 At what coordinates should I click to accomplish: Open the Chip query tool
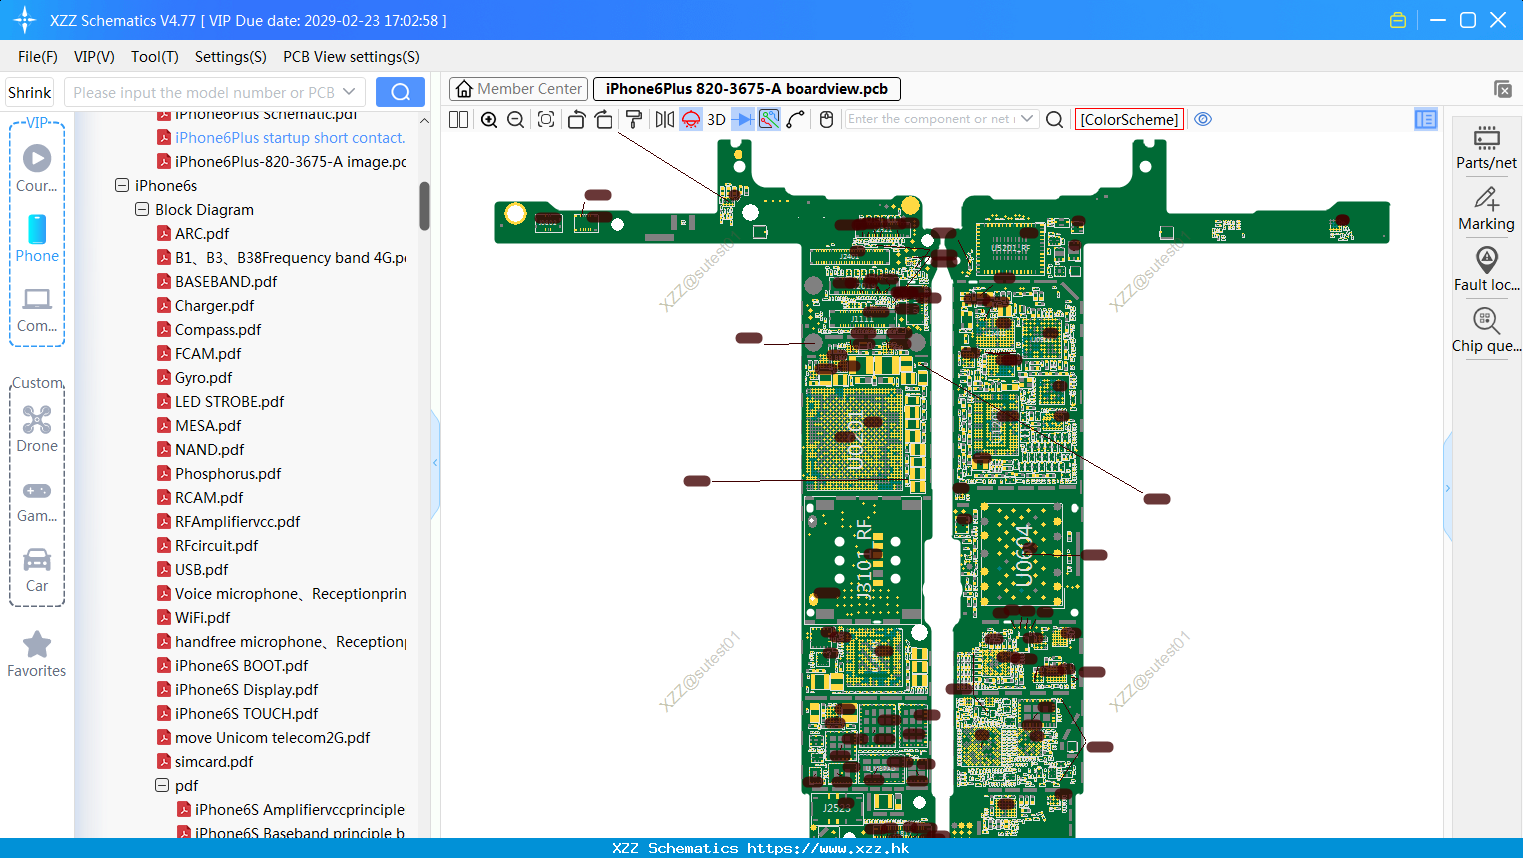pos(1486,330)
